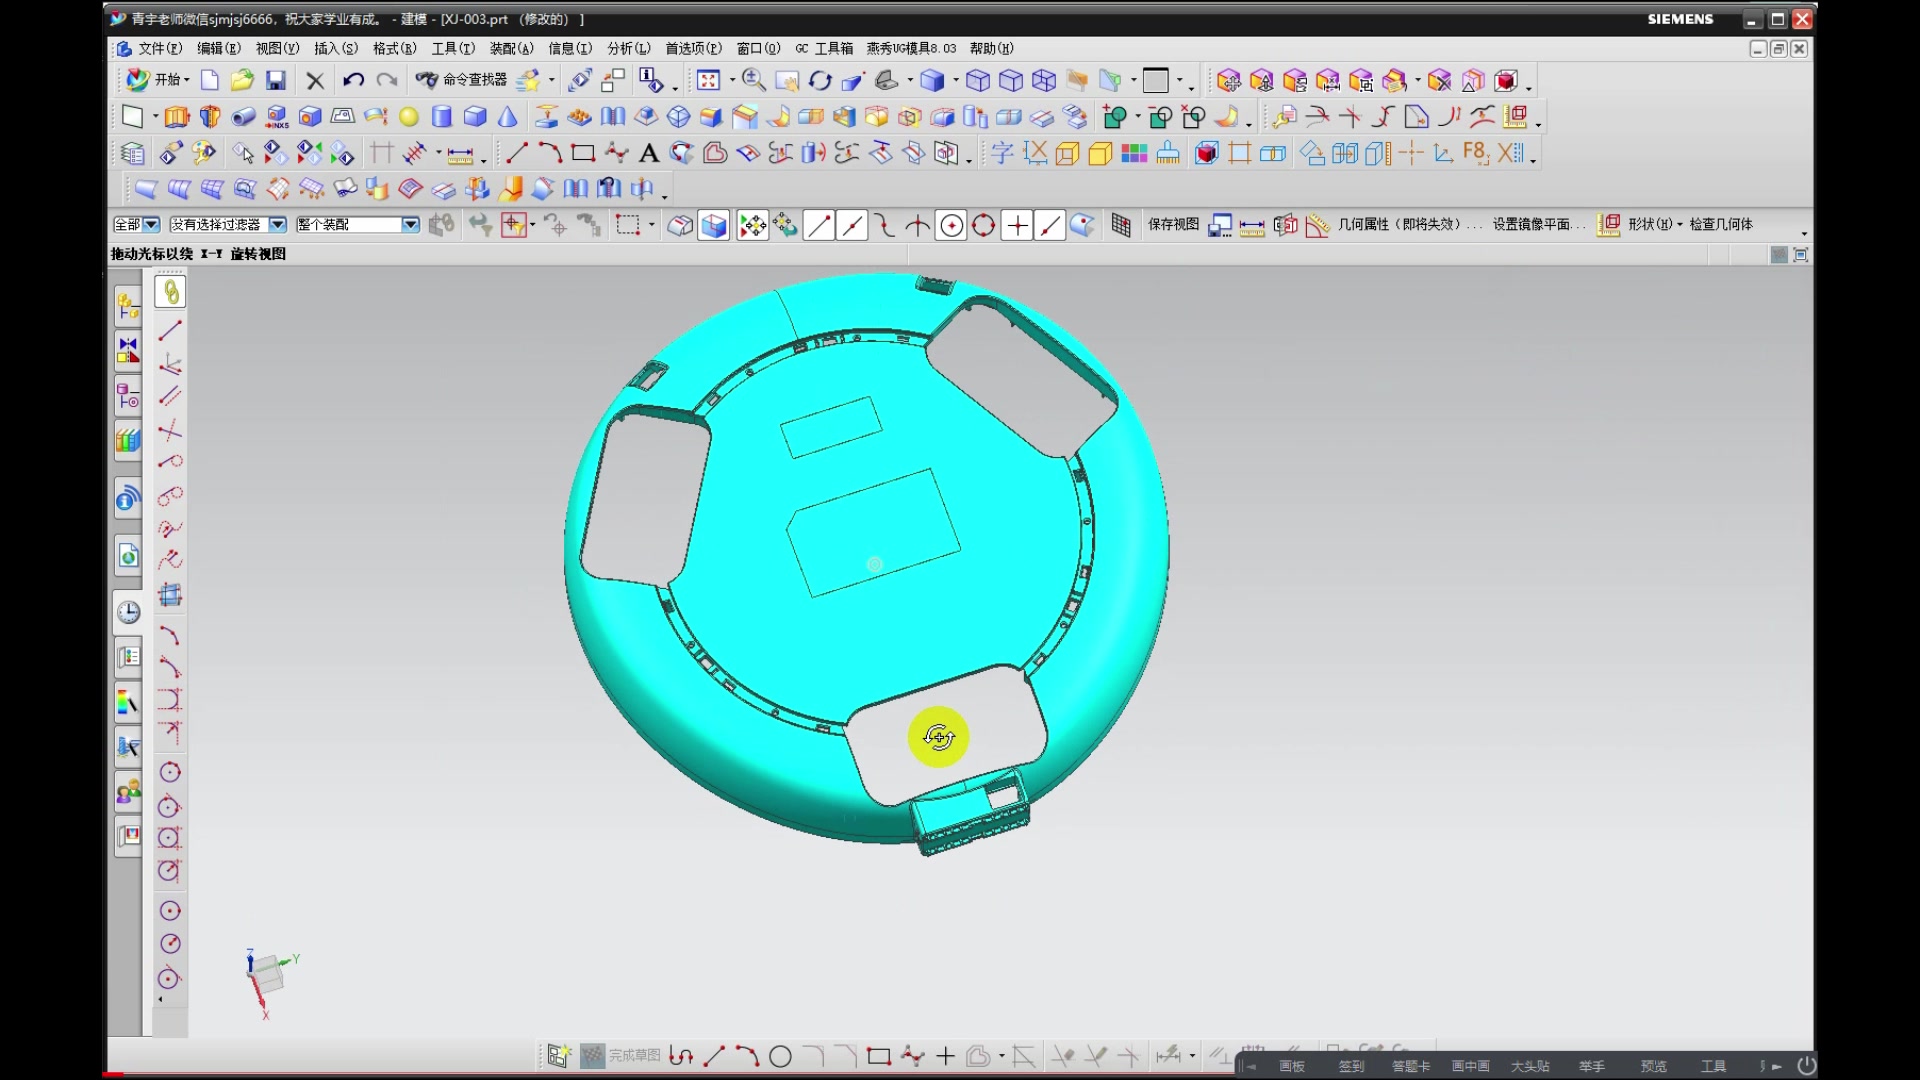Open the 插入(S) menu

pyautogui.click(x=335, y=48)
